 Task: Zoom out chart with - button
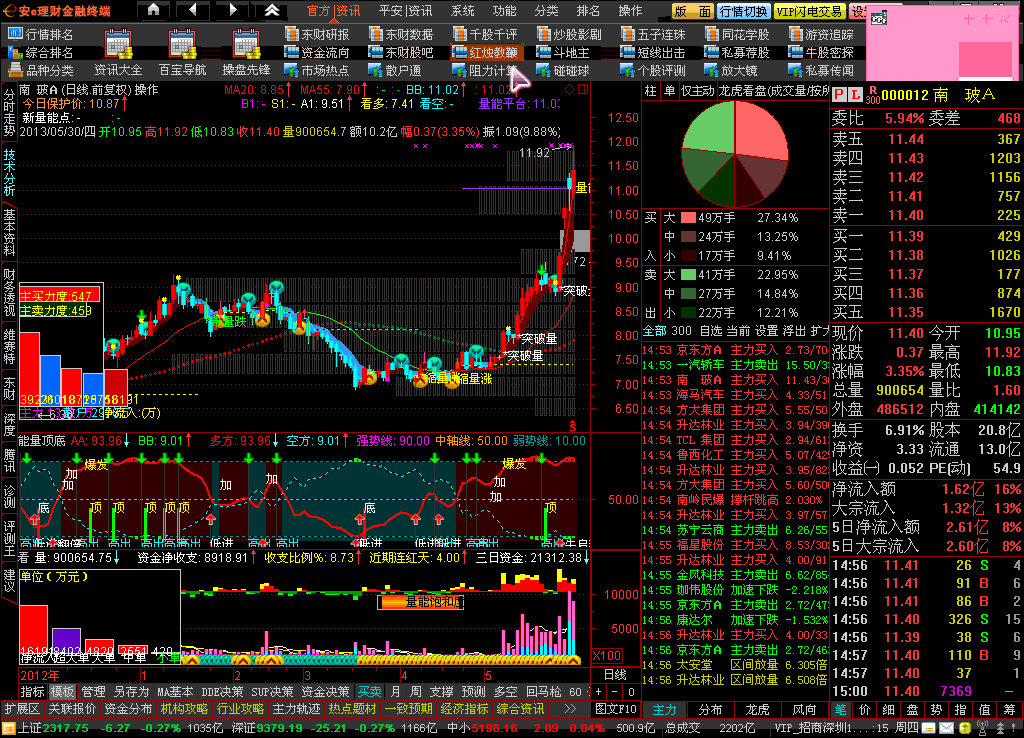pyautogui.click(x=615, y=692)
